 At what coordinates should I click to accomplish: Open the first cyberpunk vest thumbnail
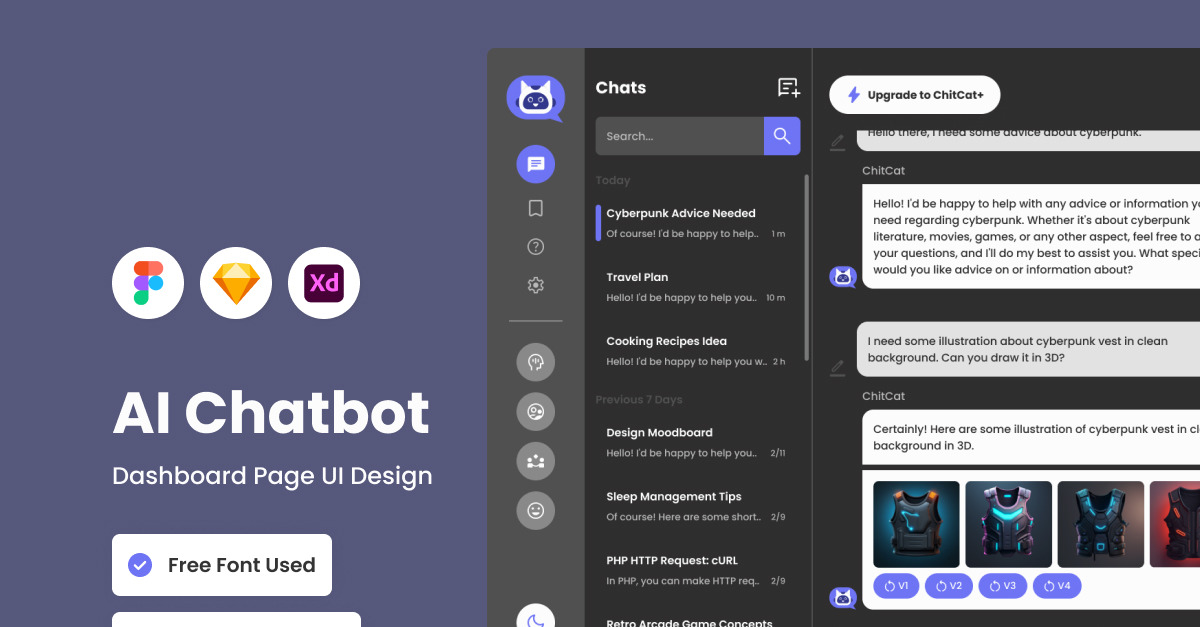pos(916,524)
